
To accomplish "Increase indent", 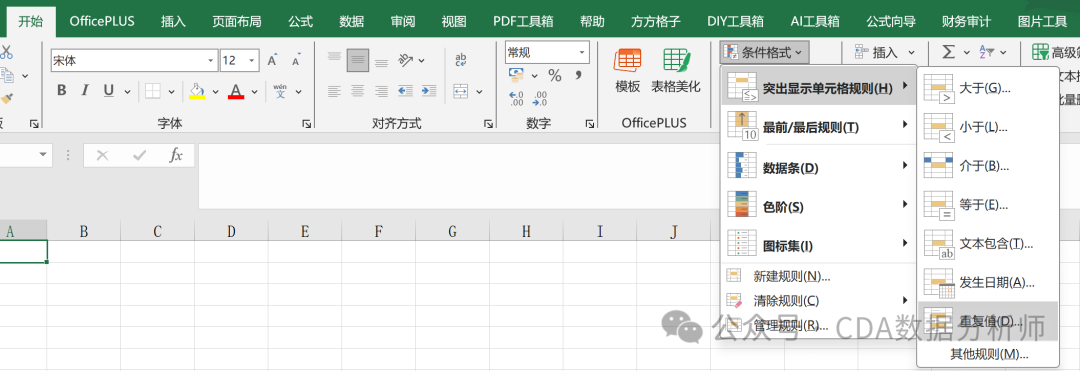I will point(428,91).
